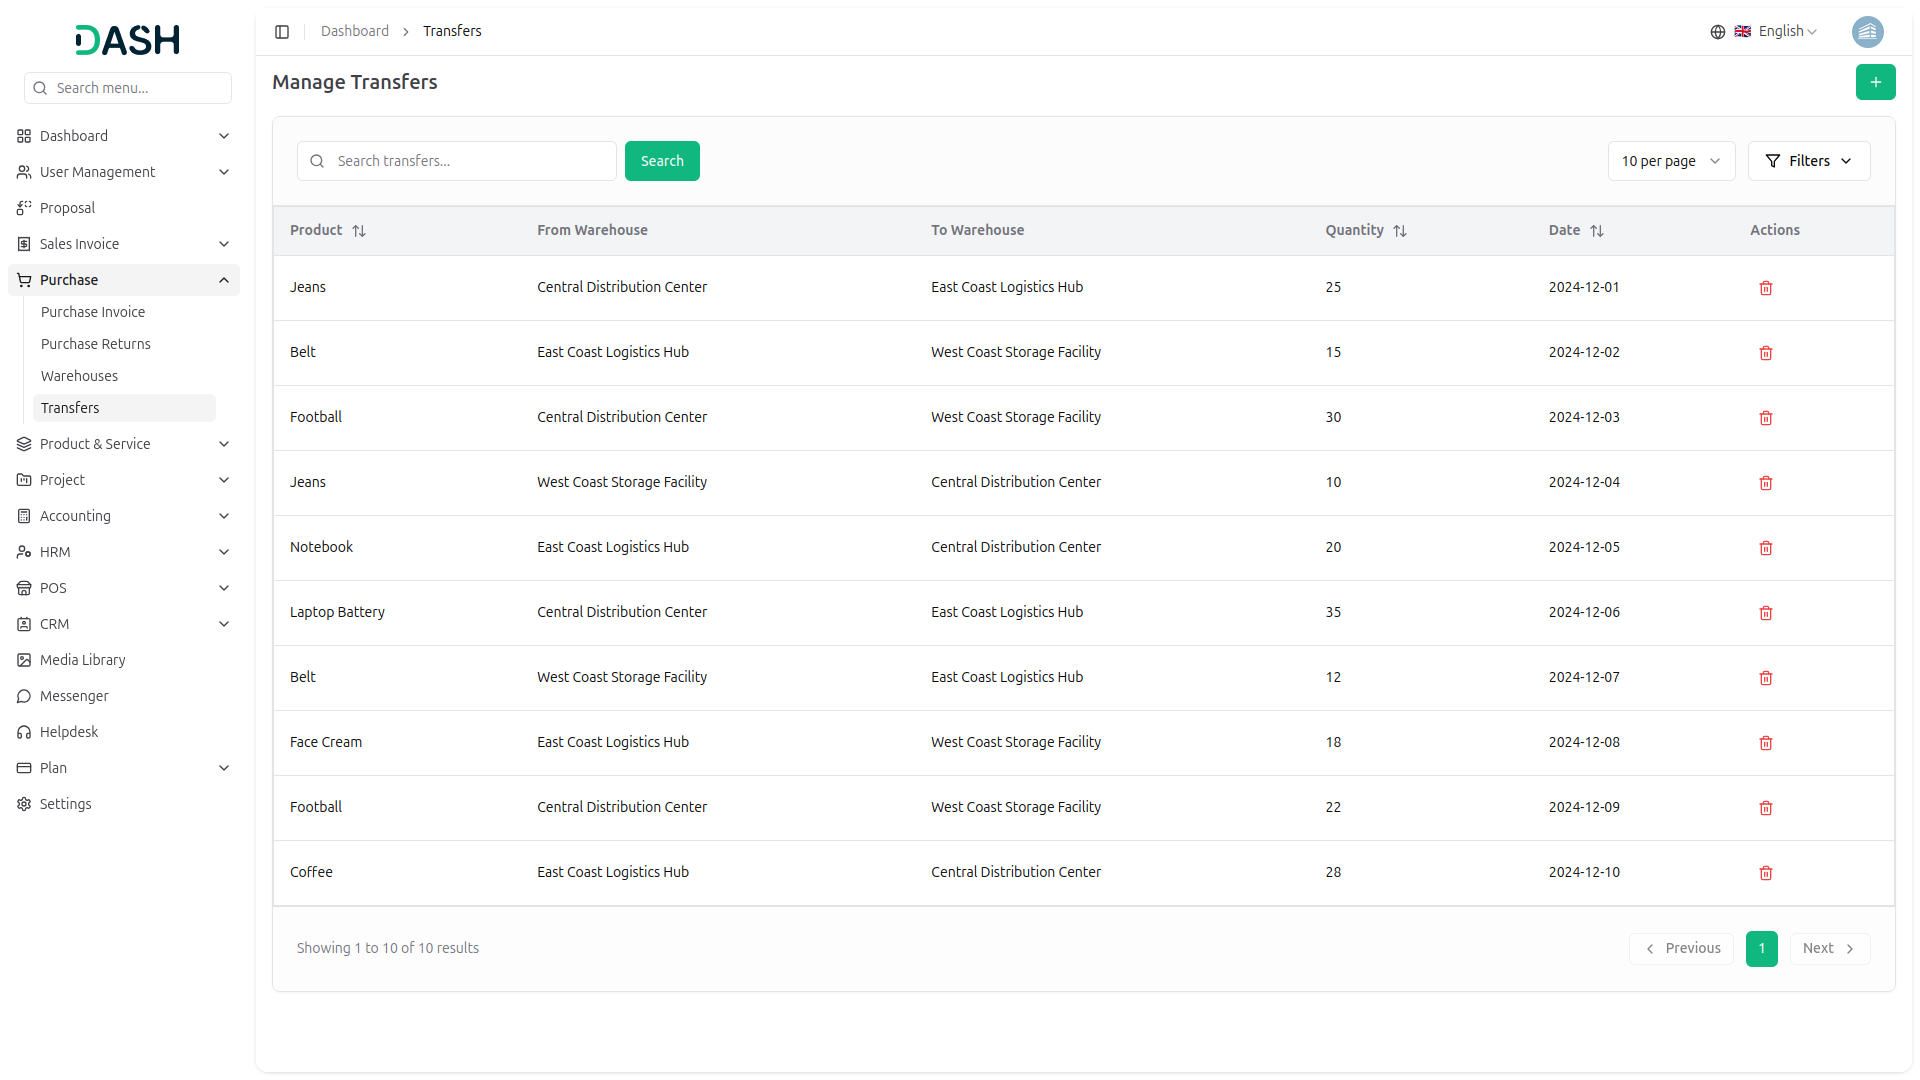
Task: Open Warehouses in the sidebar
Action: coord(79,376)
